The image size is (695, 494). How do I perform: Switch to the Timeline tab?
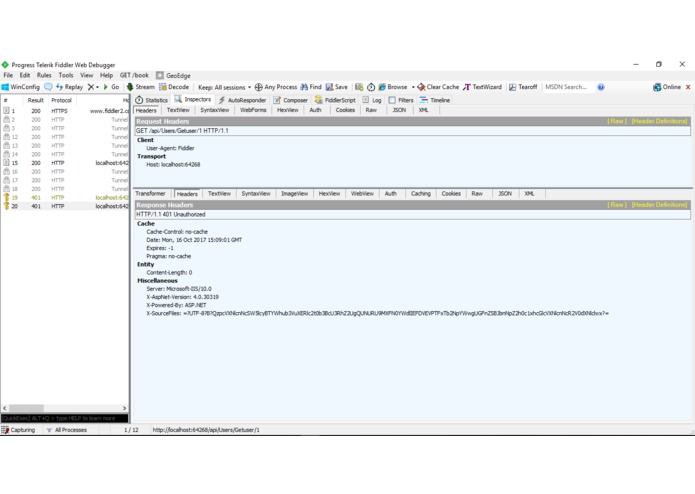(x=435, y=100)
